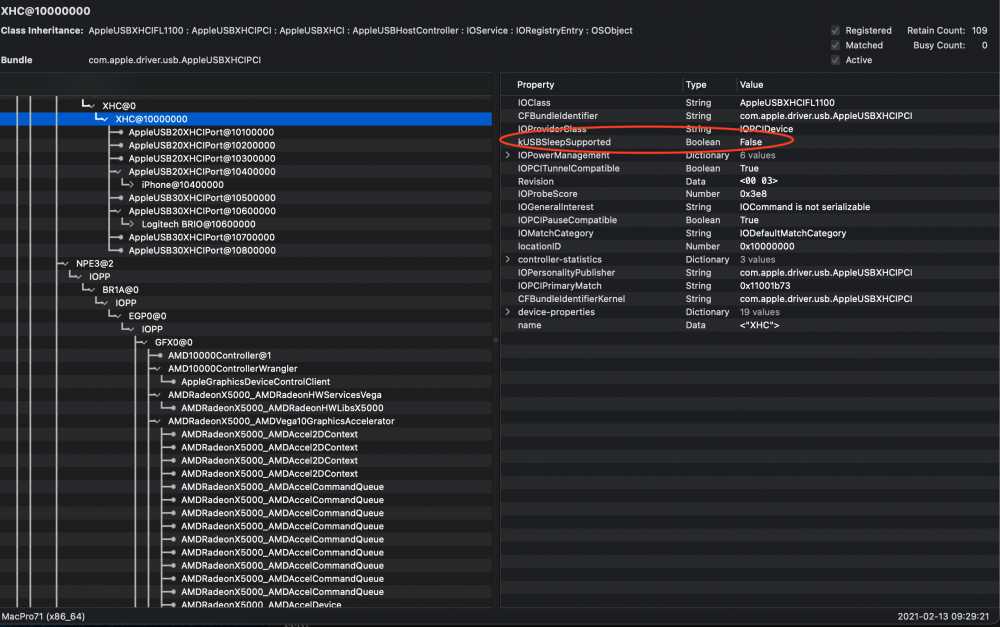This screenshot has width=1000, height=627.
Task: Click the Class Inheritance chain text
Action: [x=360, y=31]
